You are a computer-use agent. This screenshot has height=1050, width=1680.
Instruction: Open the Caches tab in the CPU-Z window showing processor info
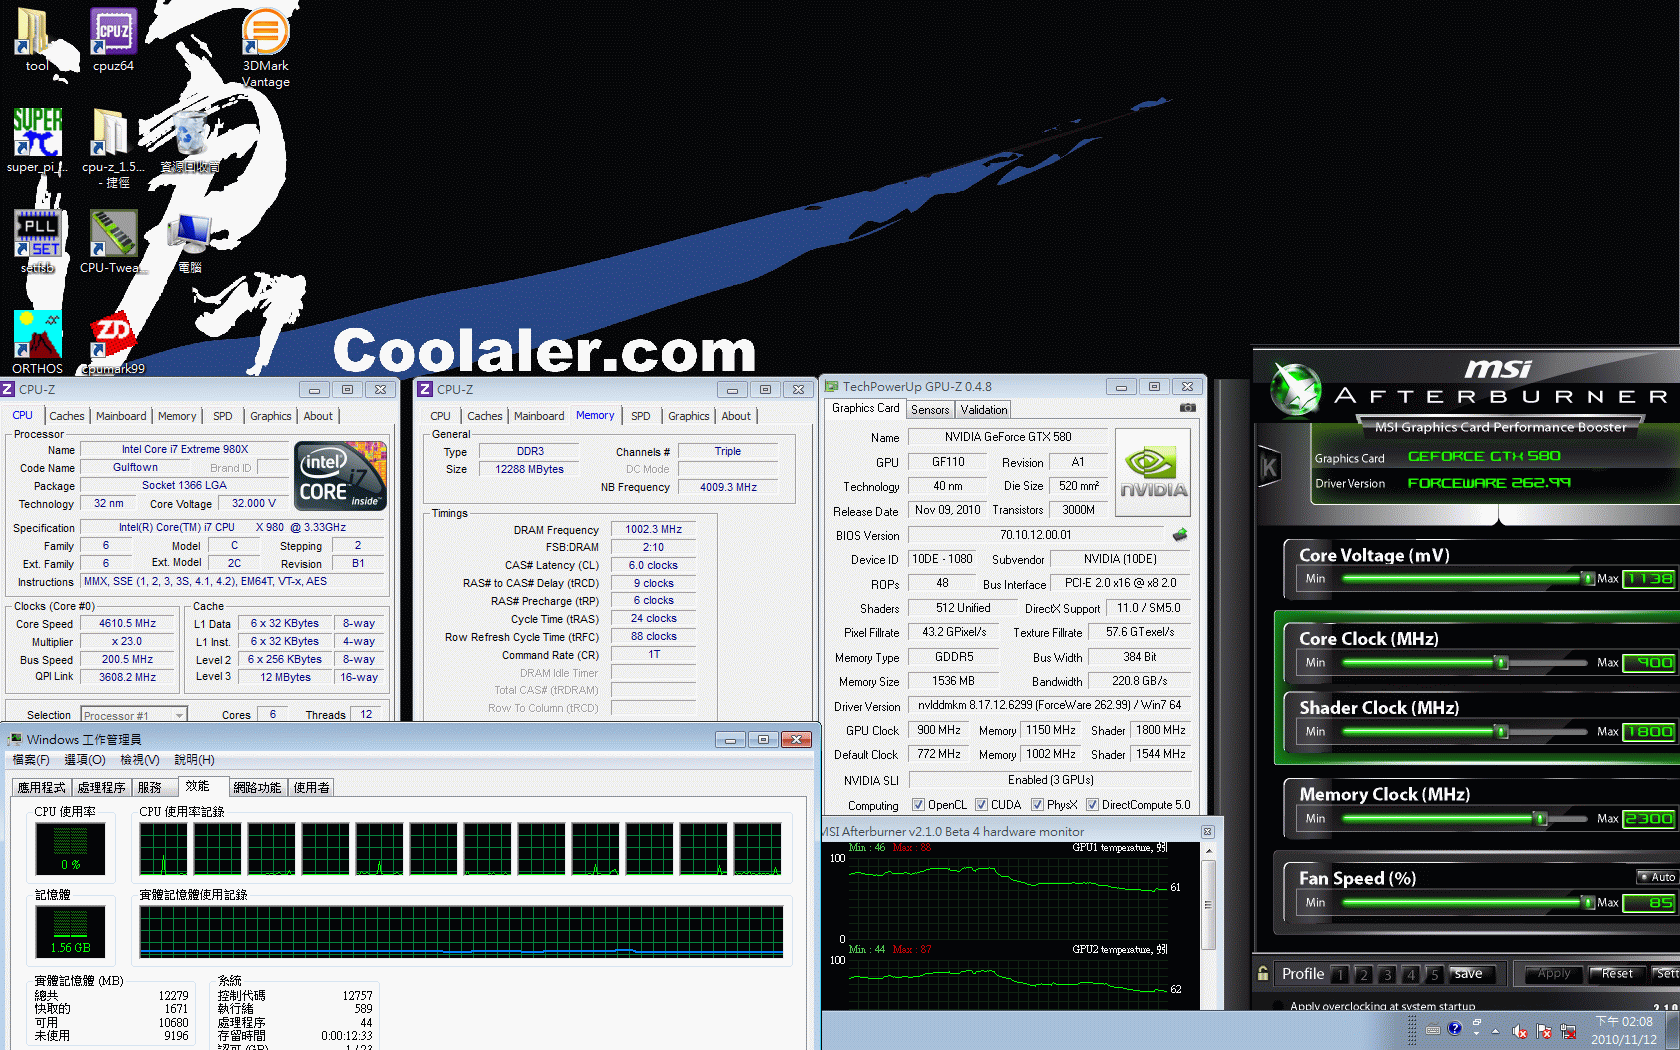point(67,416)
